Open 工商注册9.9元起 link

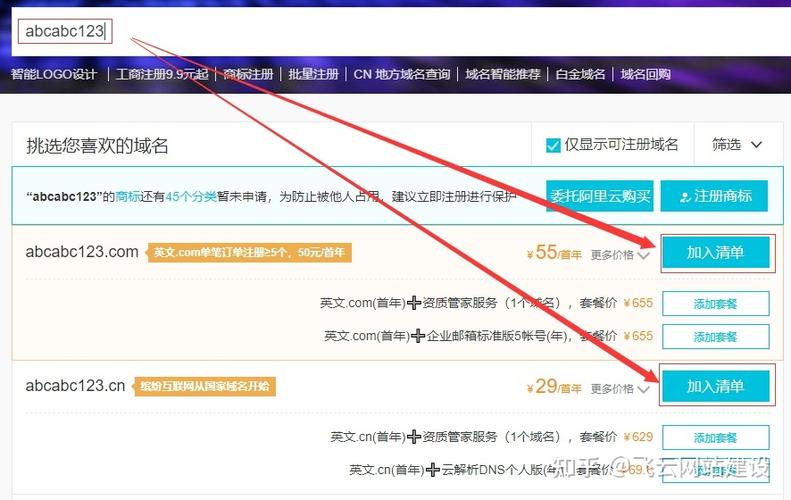point(162,75)
